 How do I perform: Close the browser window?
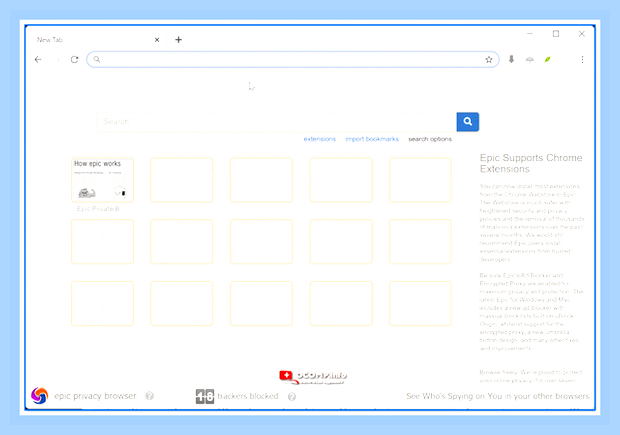point(582,34)
